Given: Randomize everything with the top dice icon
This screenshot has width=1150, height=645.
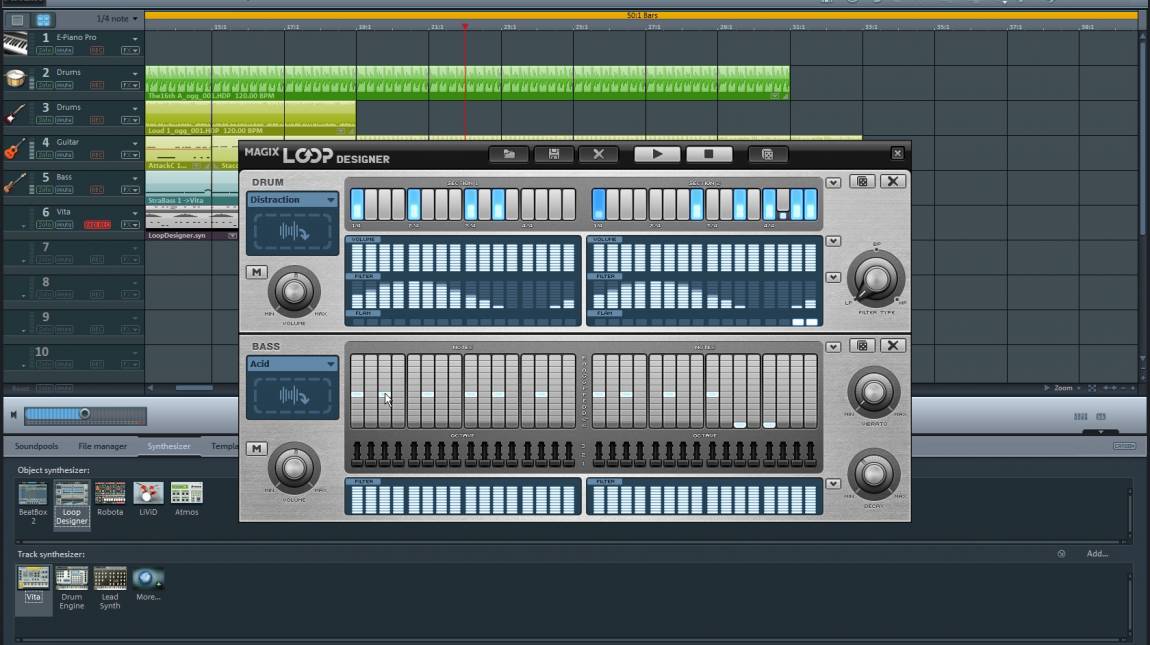Looking at the screenshot, I should (767, 154).
